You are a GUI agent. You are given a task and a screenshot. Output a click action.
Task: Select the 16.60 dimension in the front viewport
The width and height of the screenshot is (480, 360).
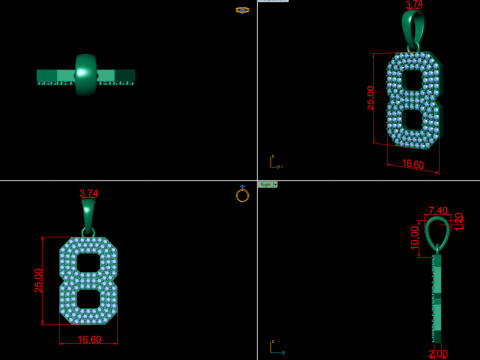tap(89, 340)
